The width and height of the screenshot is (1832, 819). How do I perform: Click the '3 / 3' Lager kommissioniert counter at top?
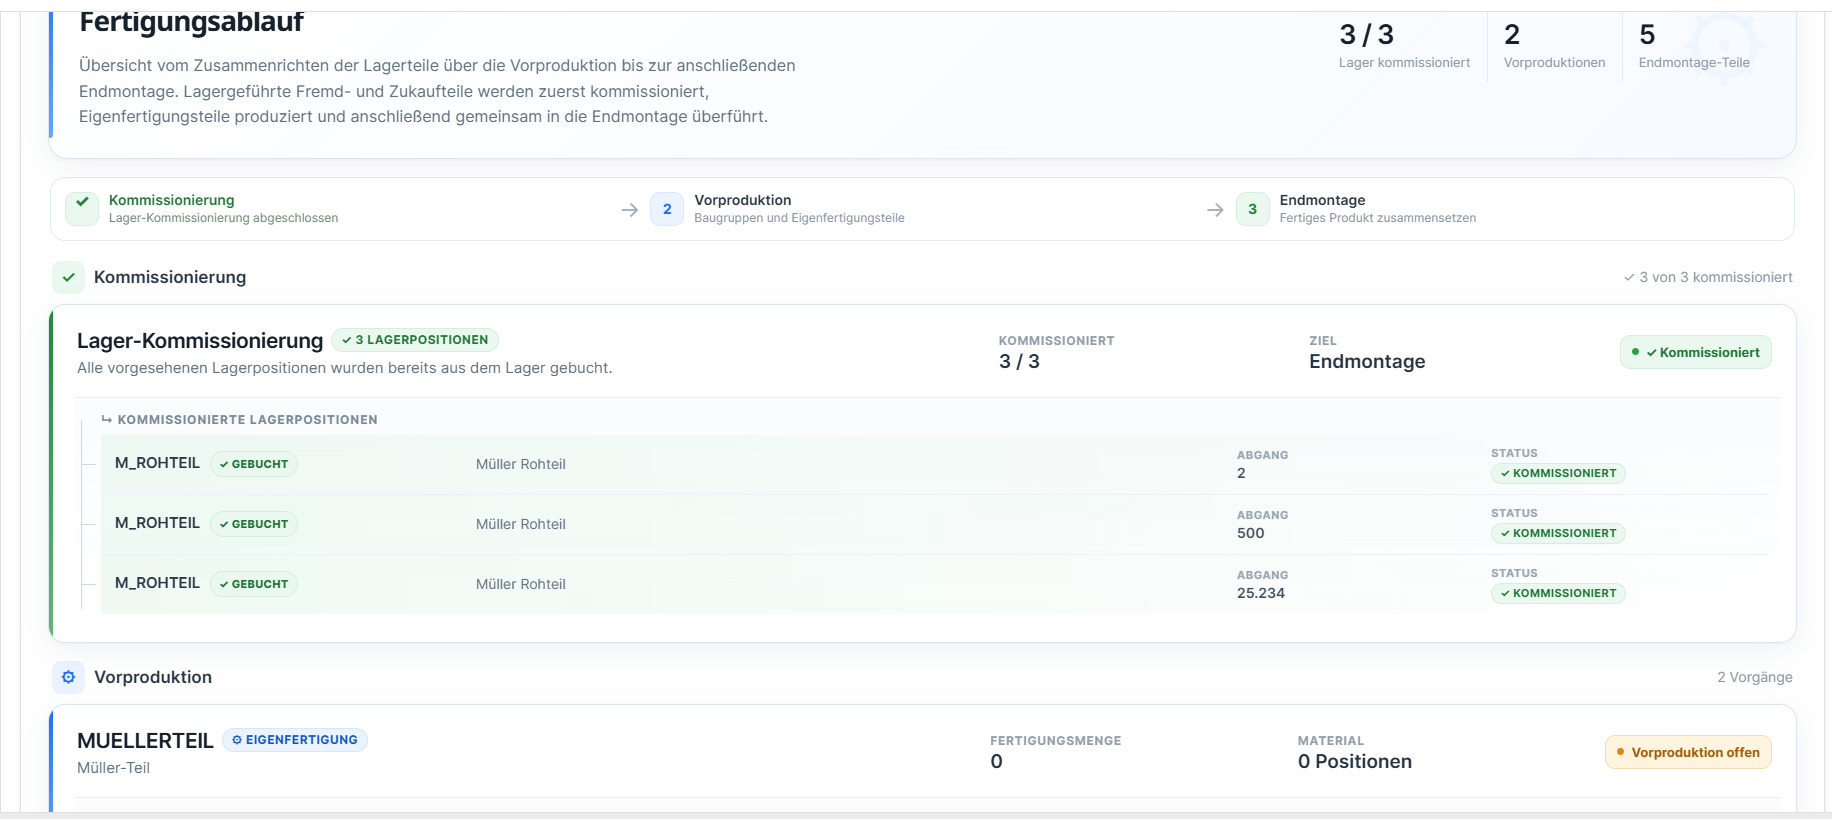(1366, 35)
